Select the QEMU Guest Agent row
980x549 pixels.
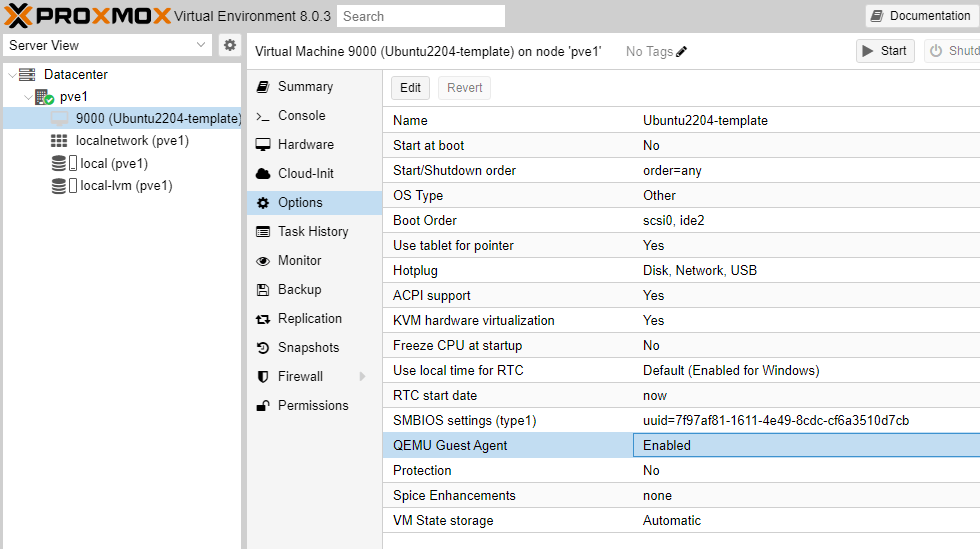[x=681, y=445]
